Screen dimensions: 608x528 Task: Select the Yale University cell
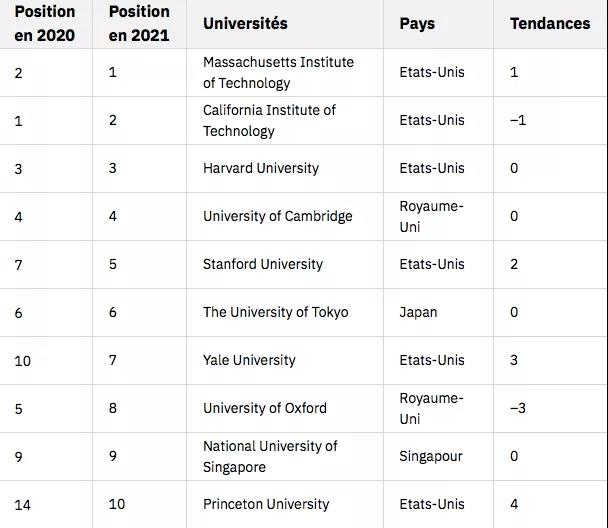point(249,360)
